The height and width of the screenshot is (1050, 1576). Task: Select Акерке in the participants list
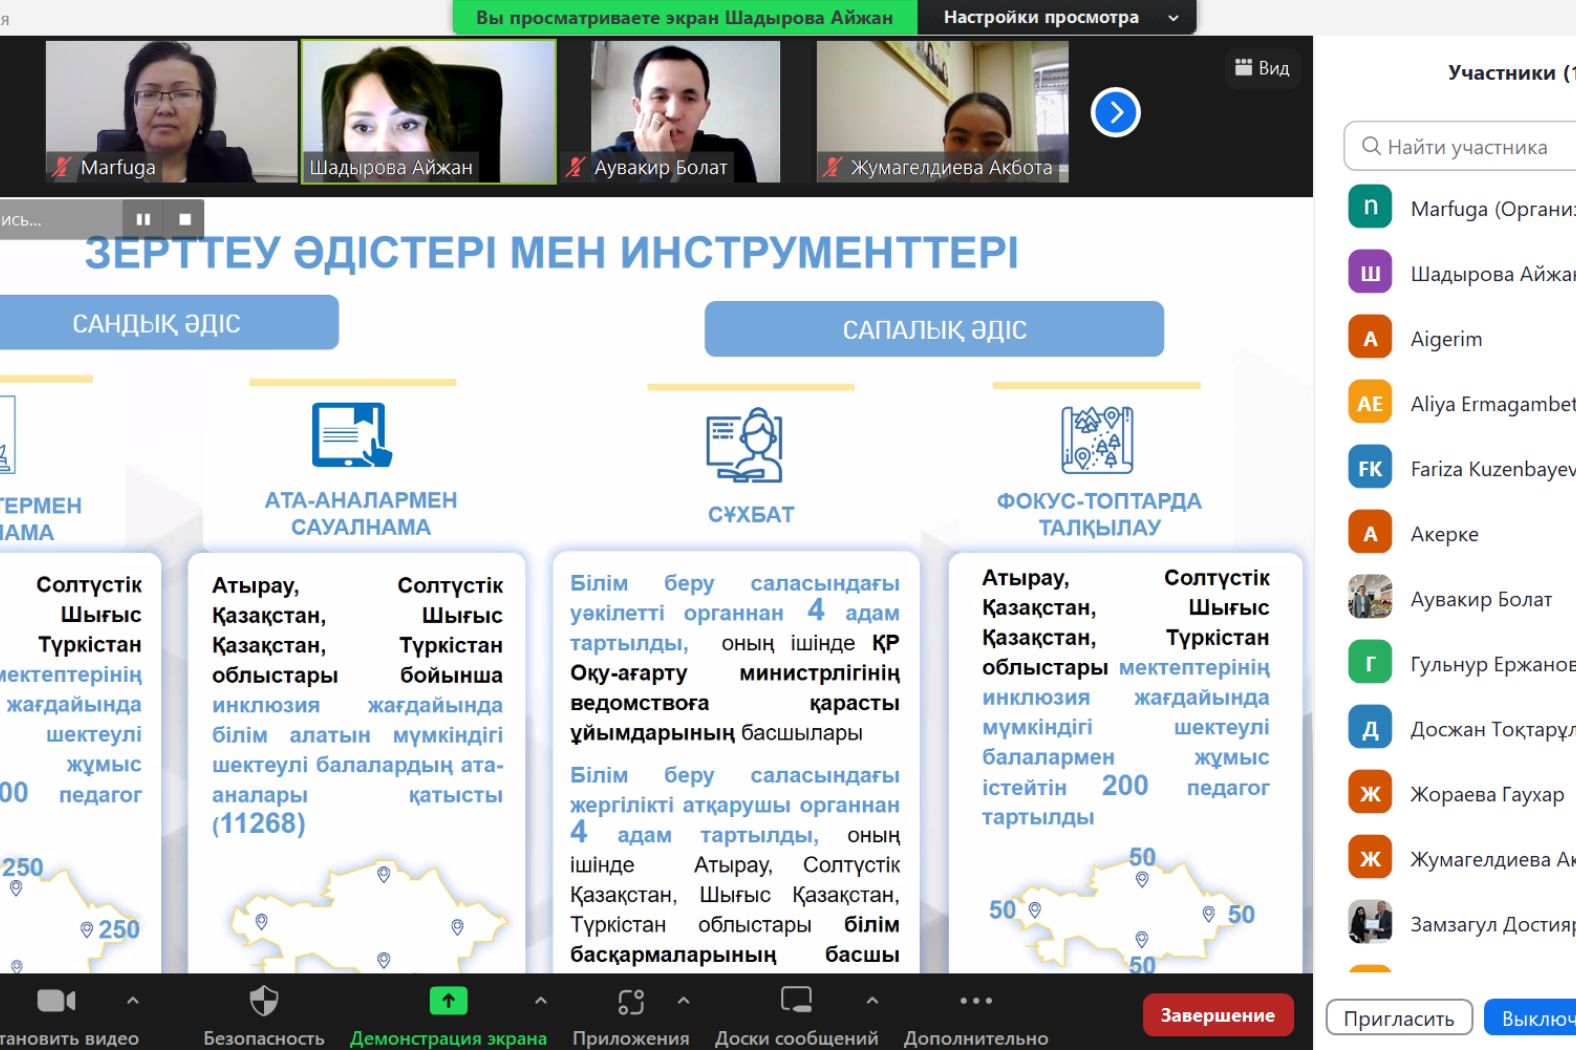tap(1444, 534)
